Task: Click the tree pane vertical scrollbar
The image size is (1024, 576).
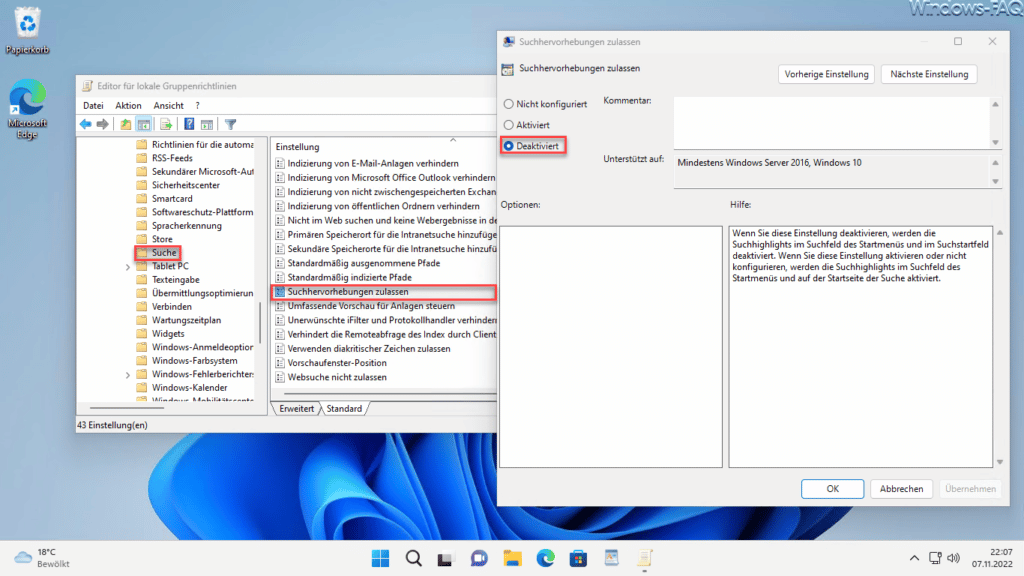Action: pos(260,323)
